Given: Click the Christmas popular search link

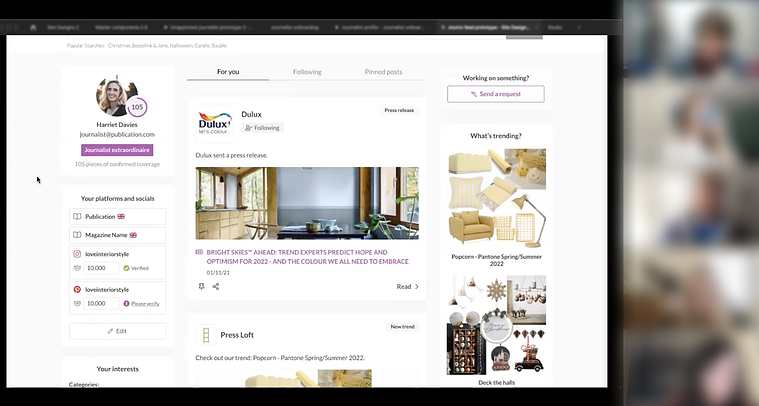Looking at the screenshot, I should [119, 45].
